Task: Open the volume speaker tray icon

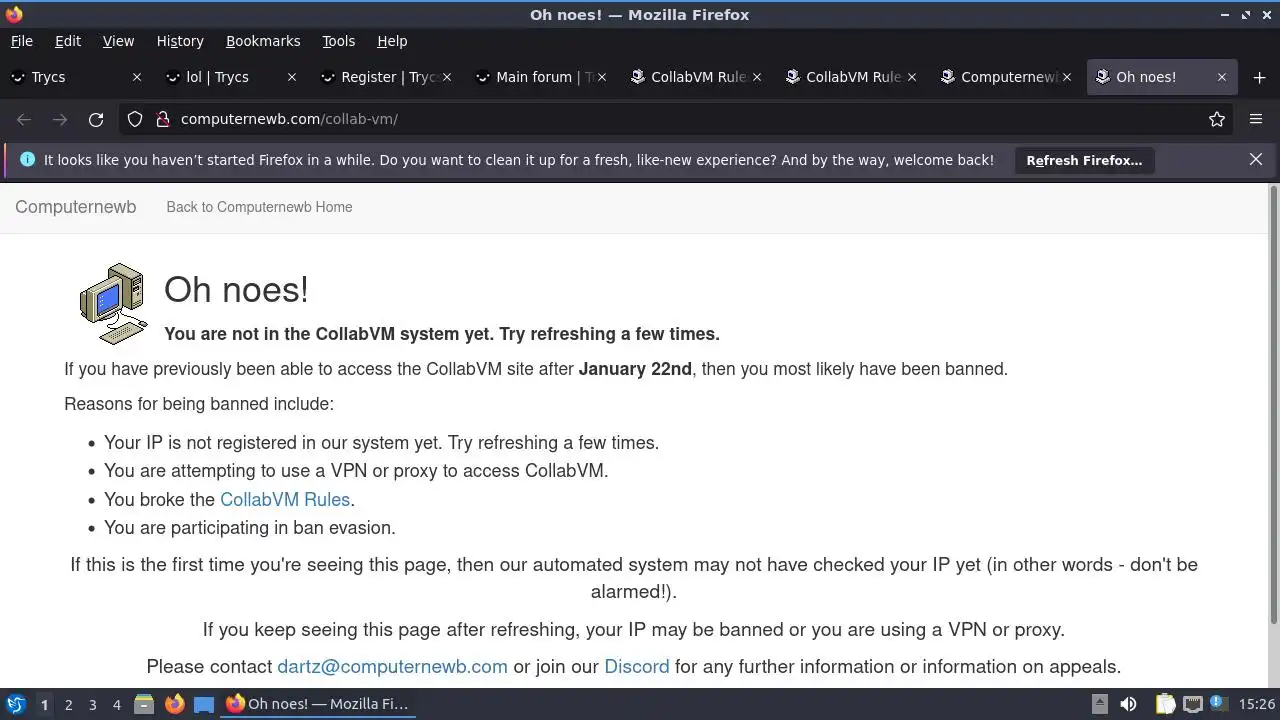Action: [1128, 704]
